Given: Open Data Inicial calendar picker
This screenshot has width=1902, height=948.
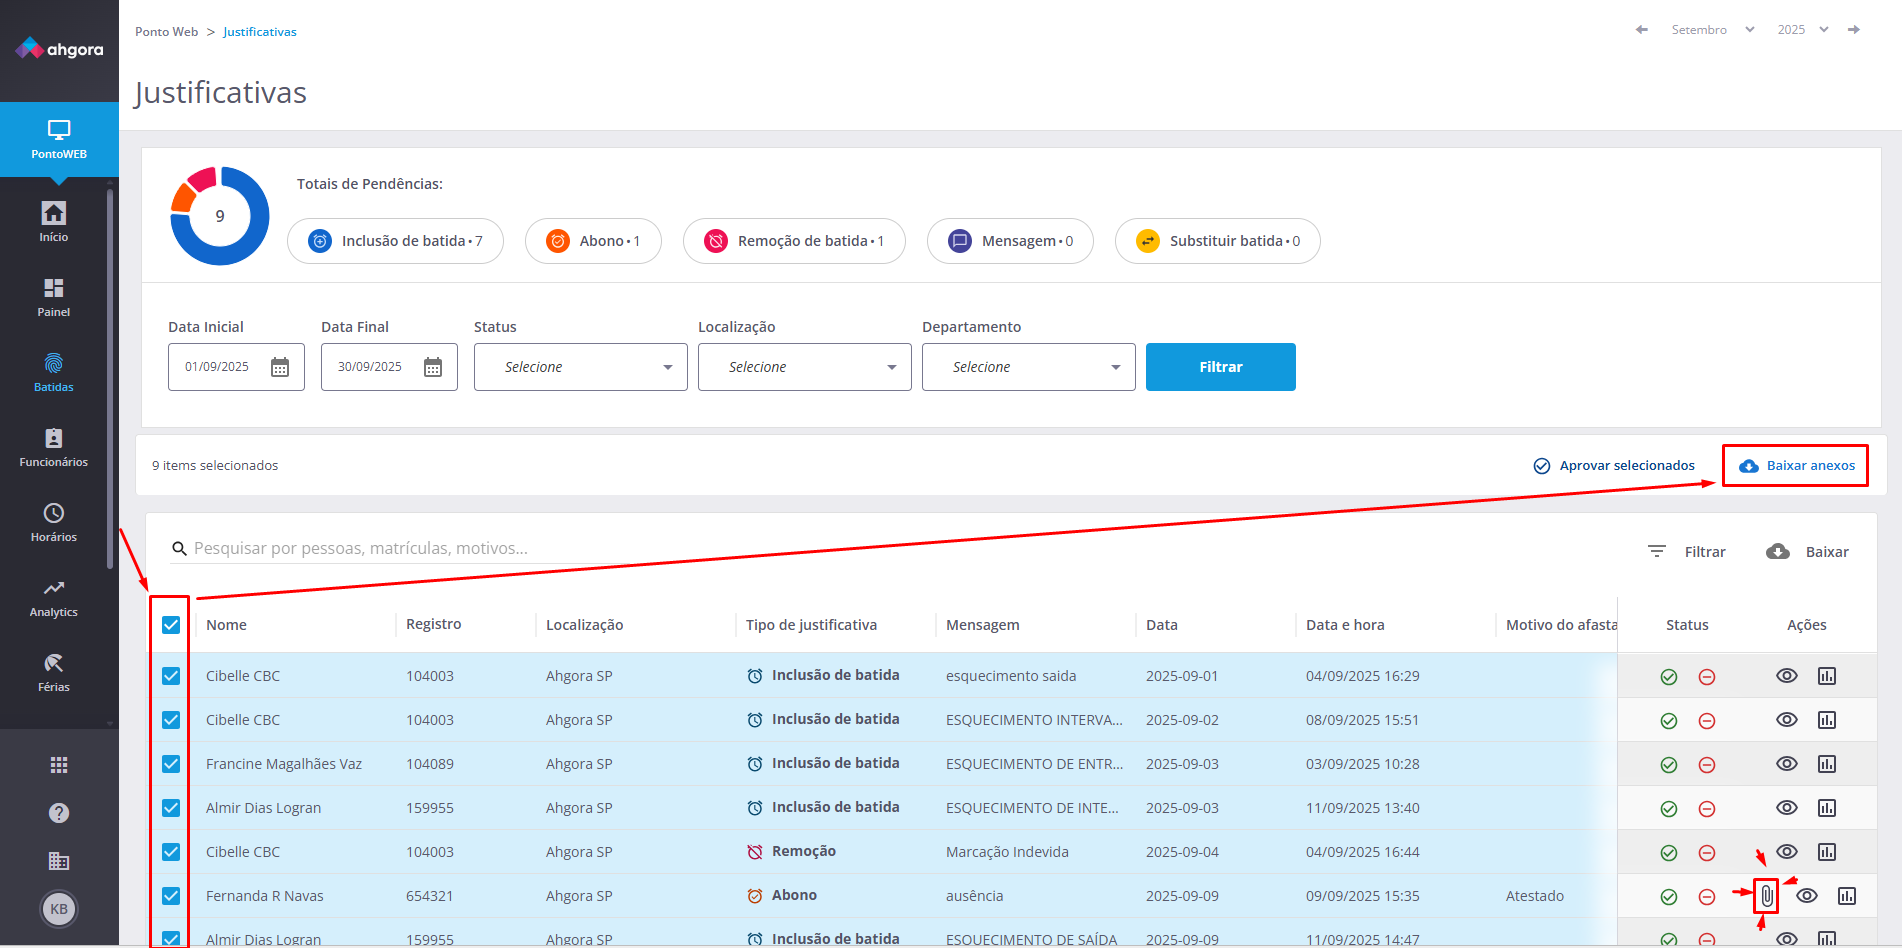Looking at the screenshot, I should pos(280,367).
